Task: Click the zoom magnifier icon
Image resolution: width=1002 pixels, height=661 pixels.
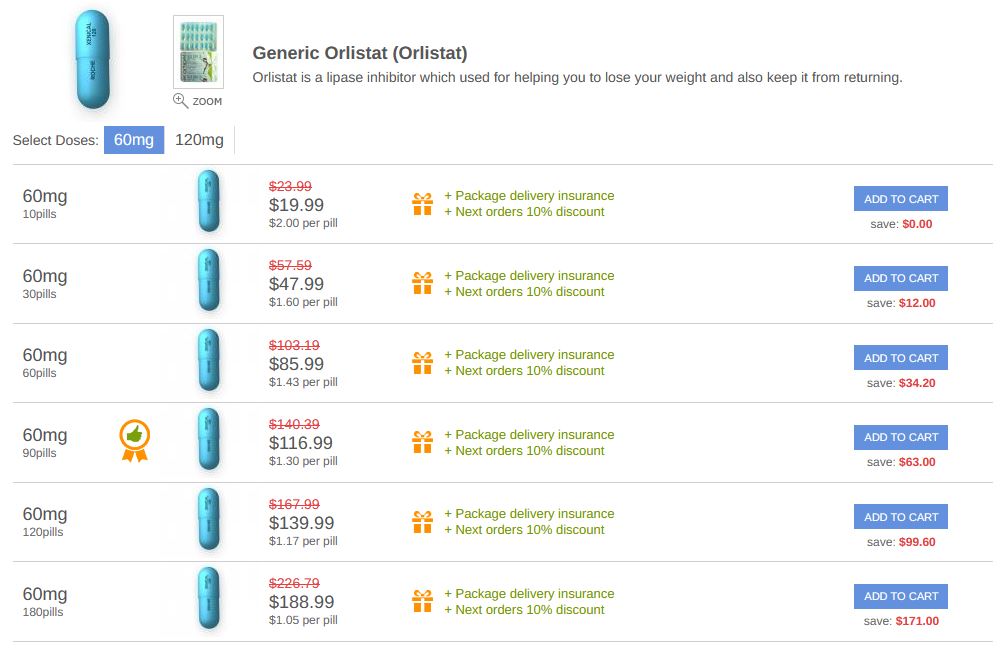Action: [180, 100]
